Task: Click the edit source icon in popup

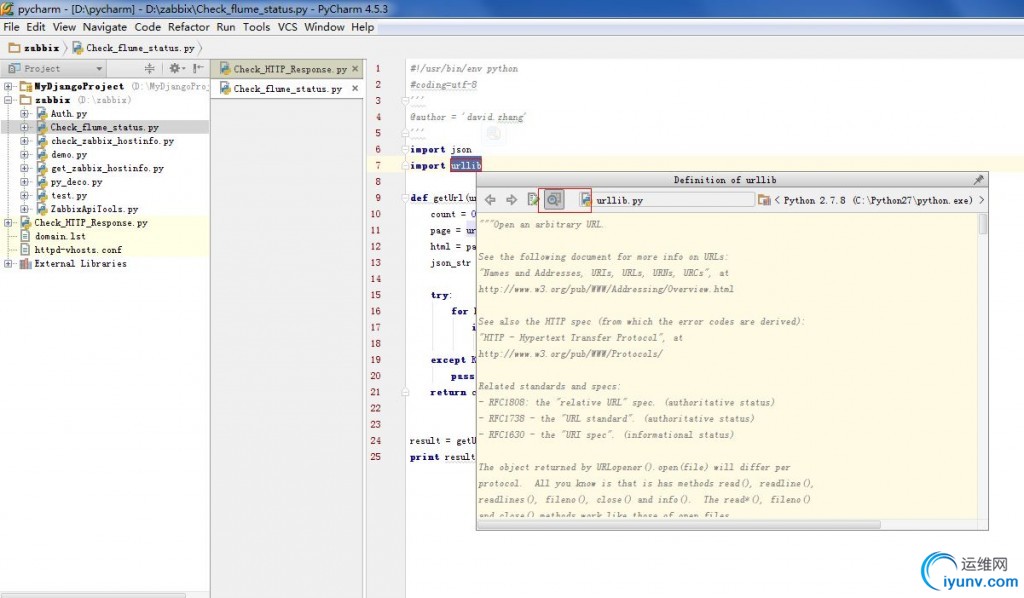Action: (533, 200)
